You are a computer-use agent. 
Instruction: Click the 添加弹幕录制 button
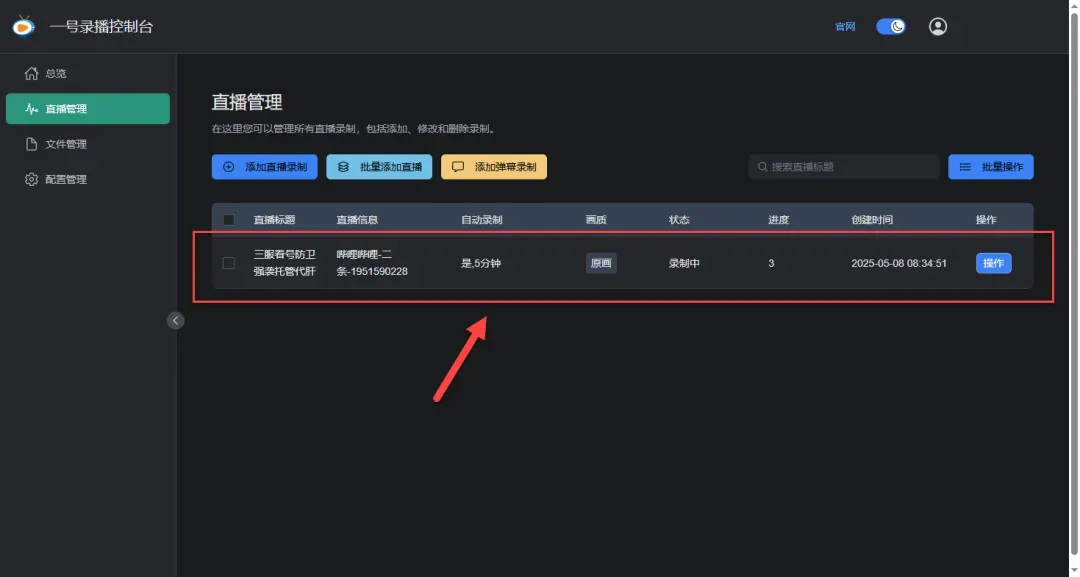[496, 166]
